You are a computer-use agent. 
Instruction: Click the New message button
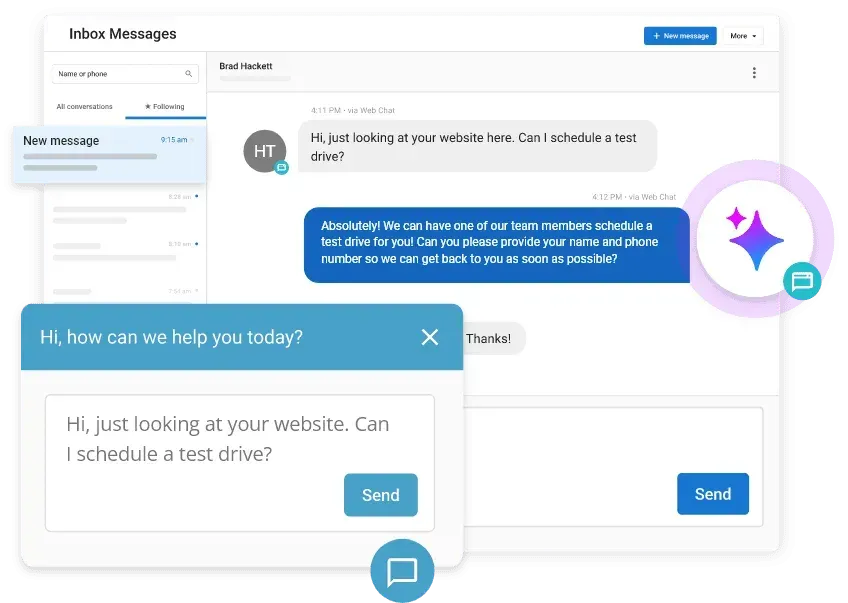tap(680, 36)
